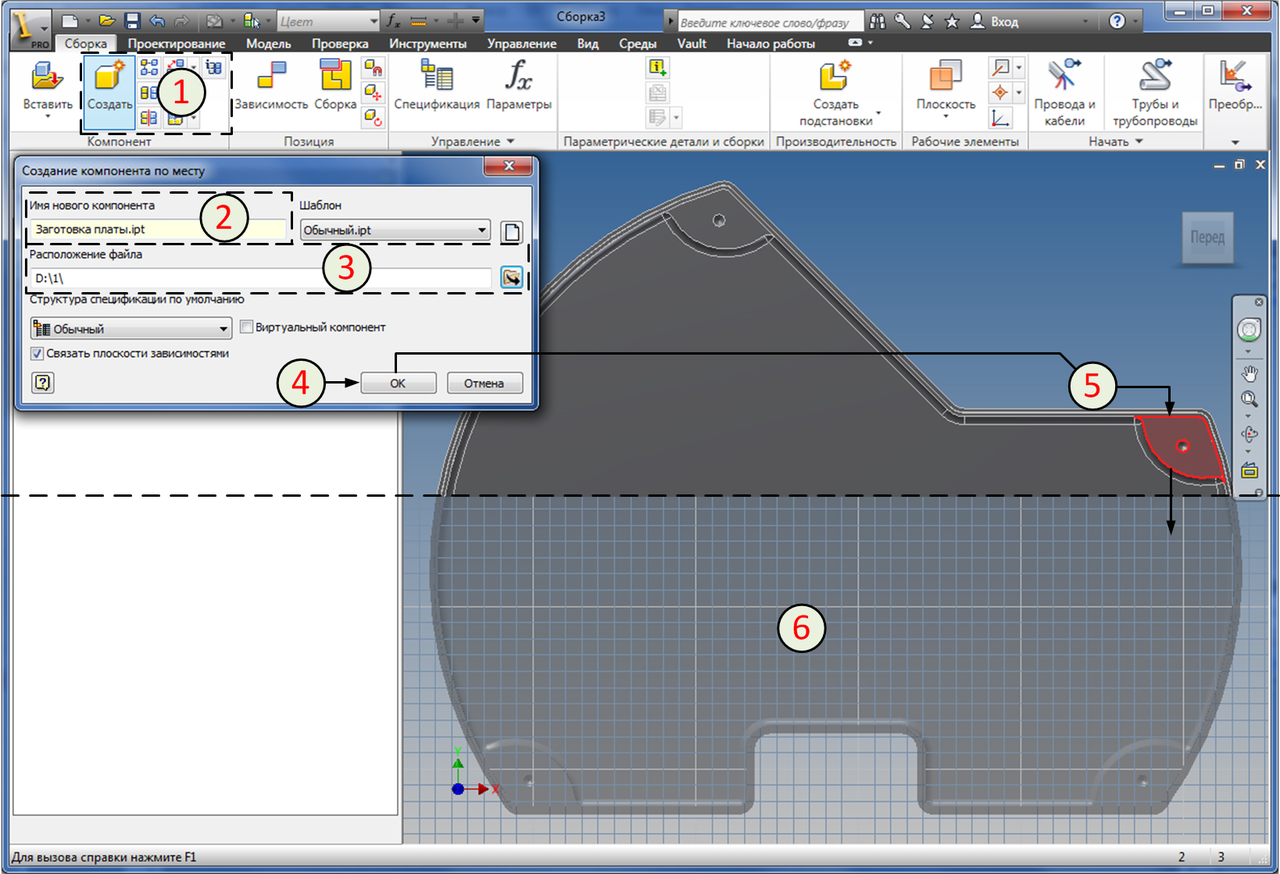
Task: Open the Вставить dropdown arrow
Action: 48,117
